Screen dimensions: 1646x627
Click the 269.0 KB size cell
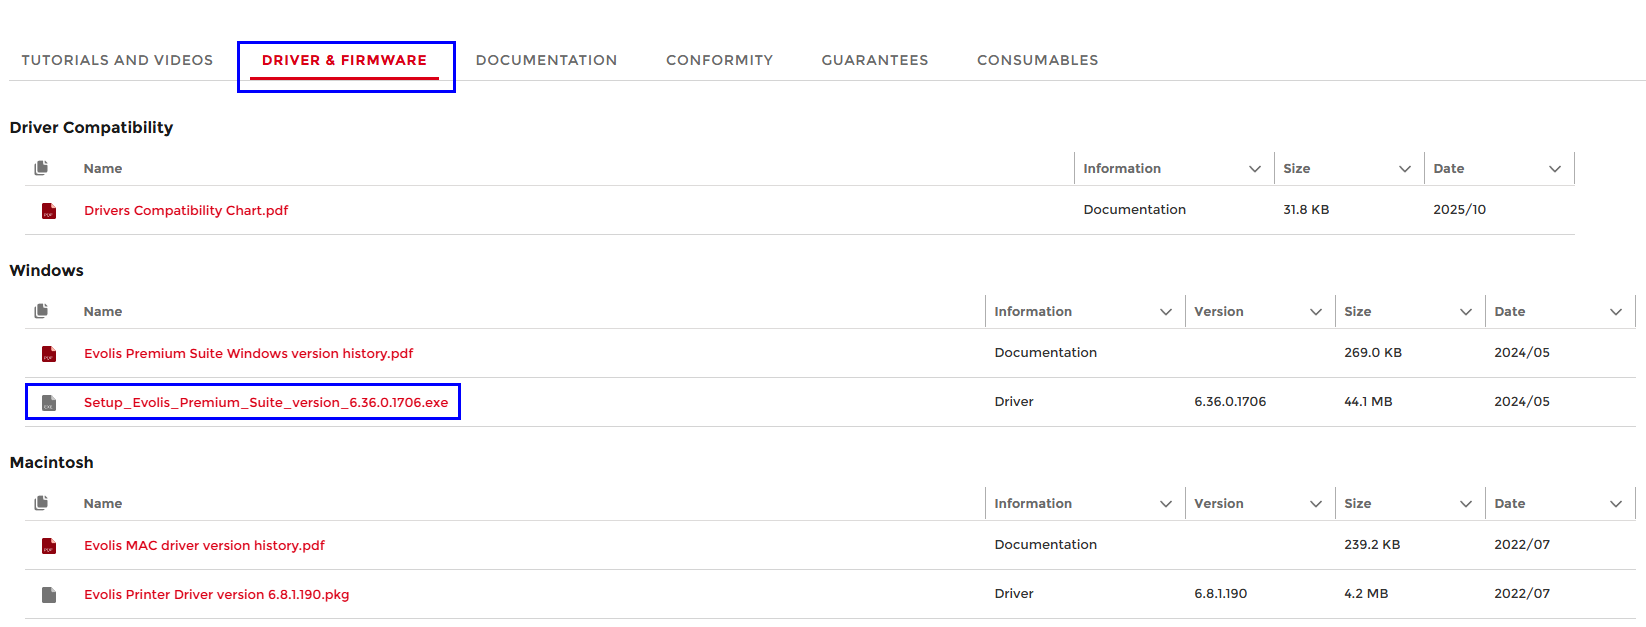pos(1373,353)
